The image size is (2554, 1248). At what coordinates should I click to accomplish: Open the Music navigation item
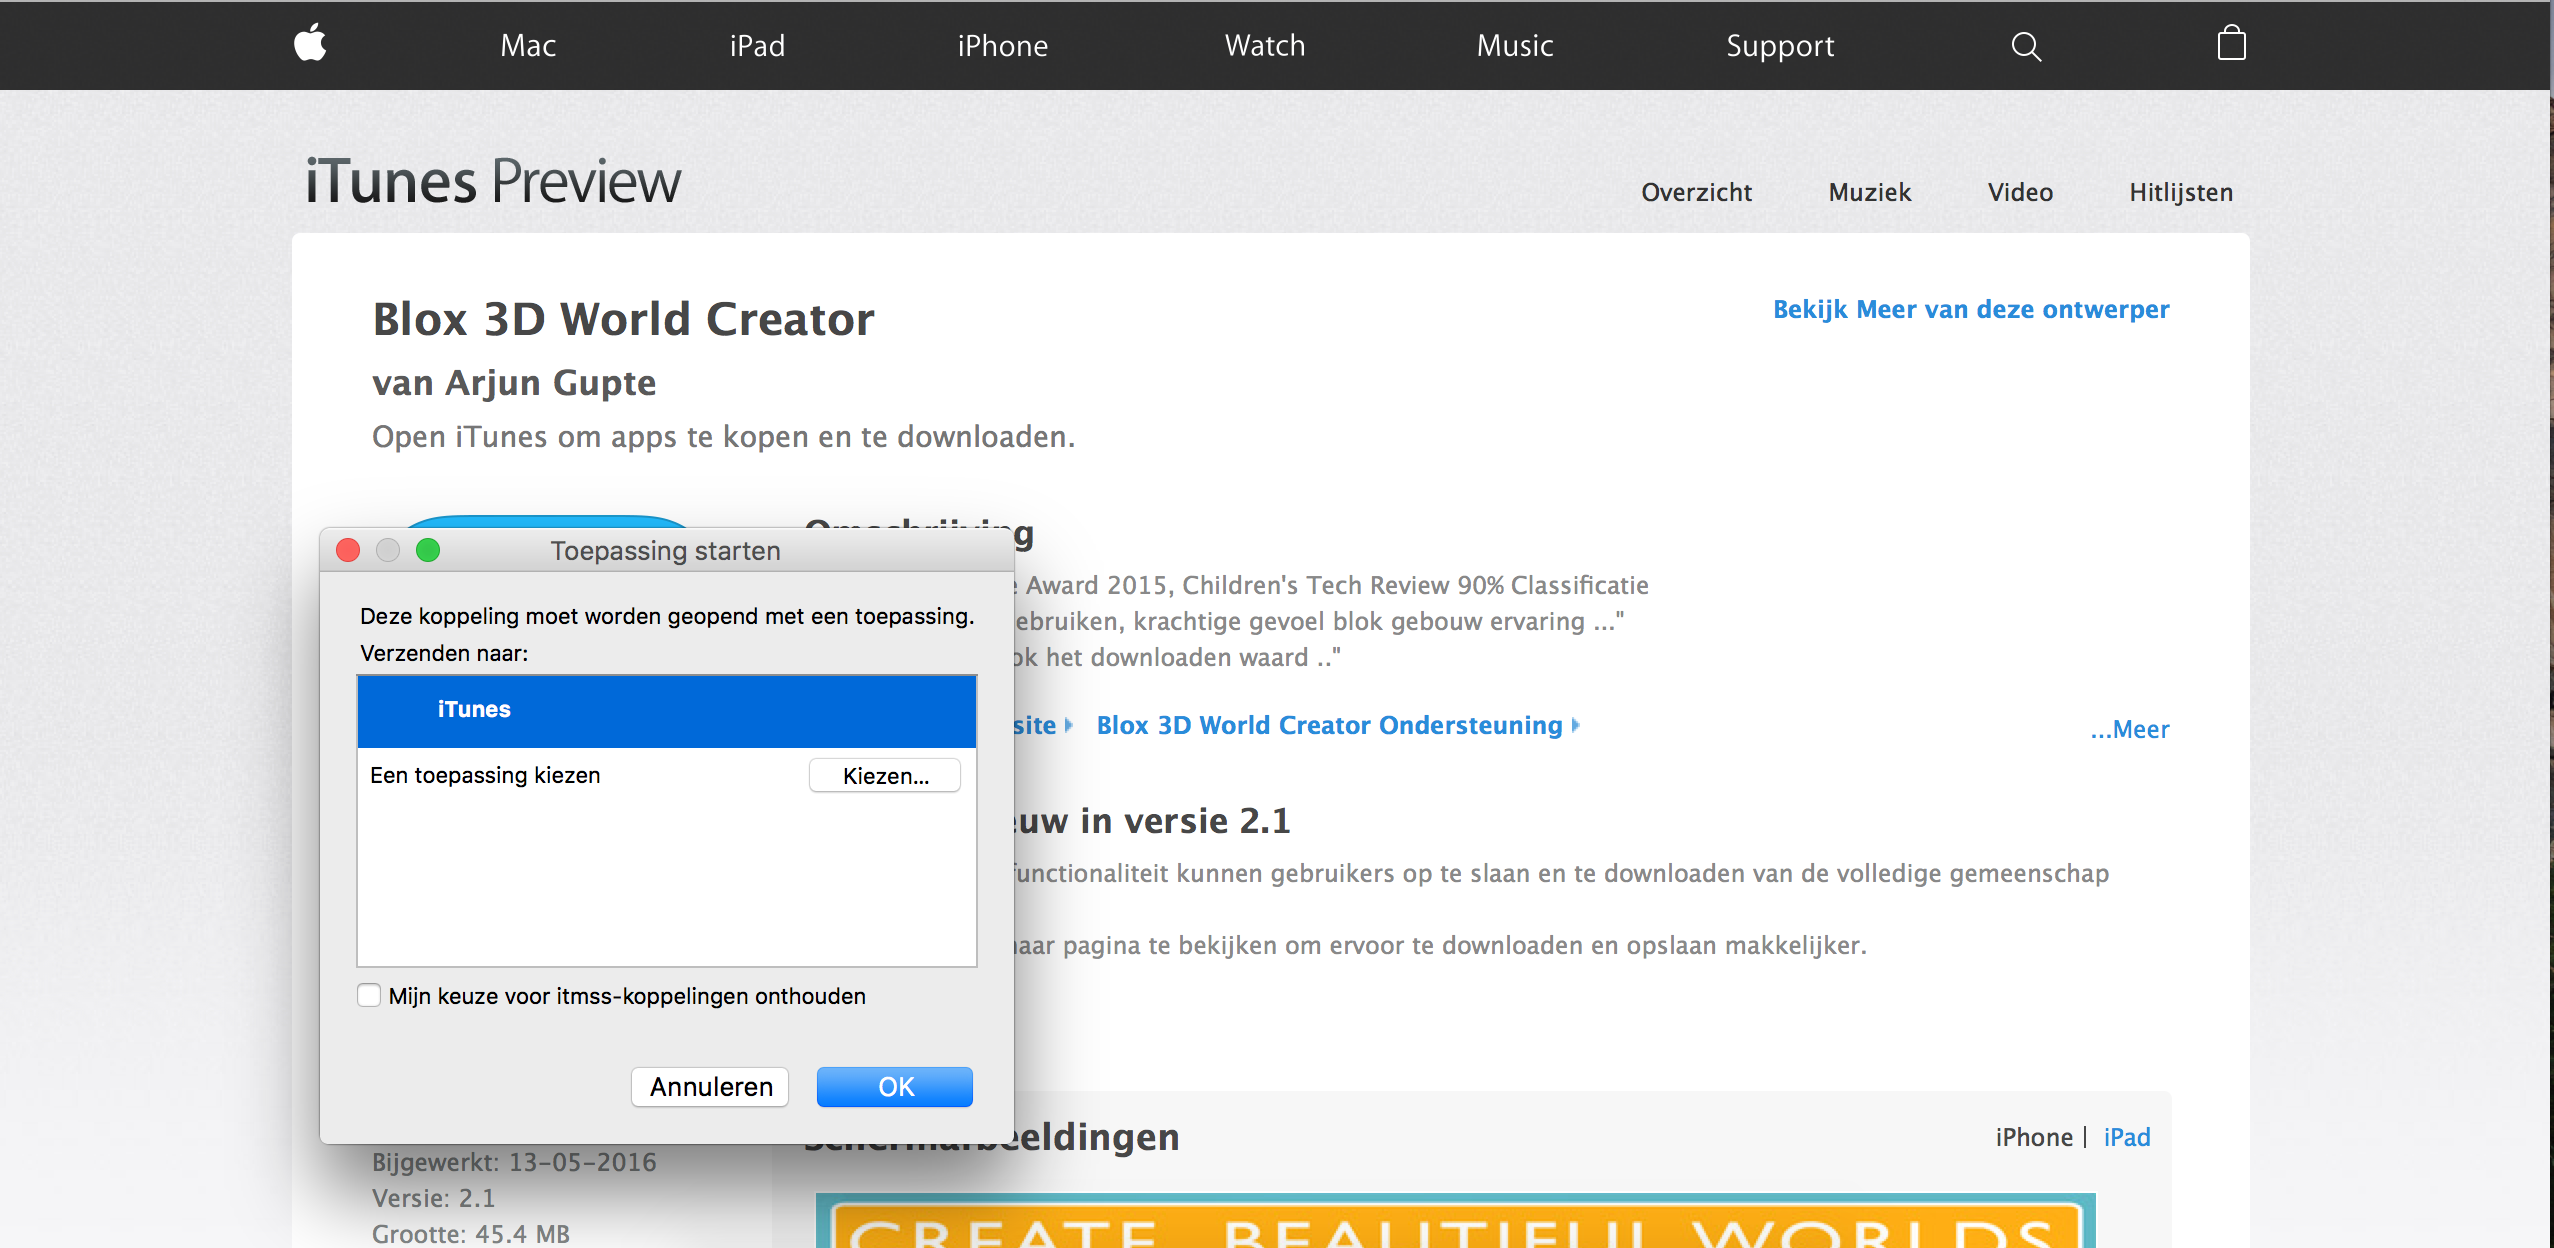(1515, 46)
